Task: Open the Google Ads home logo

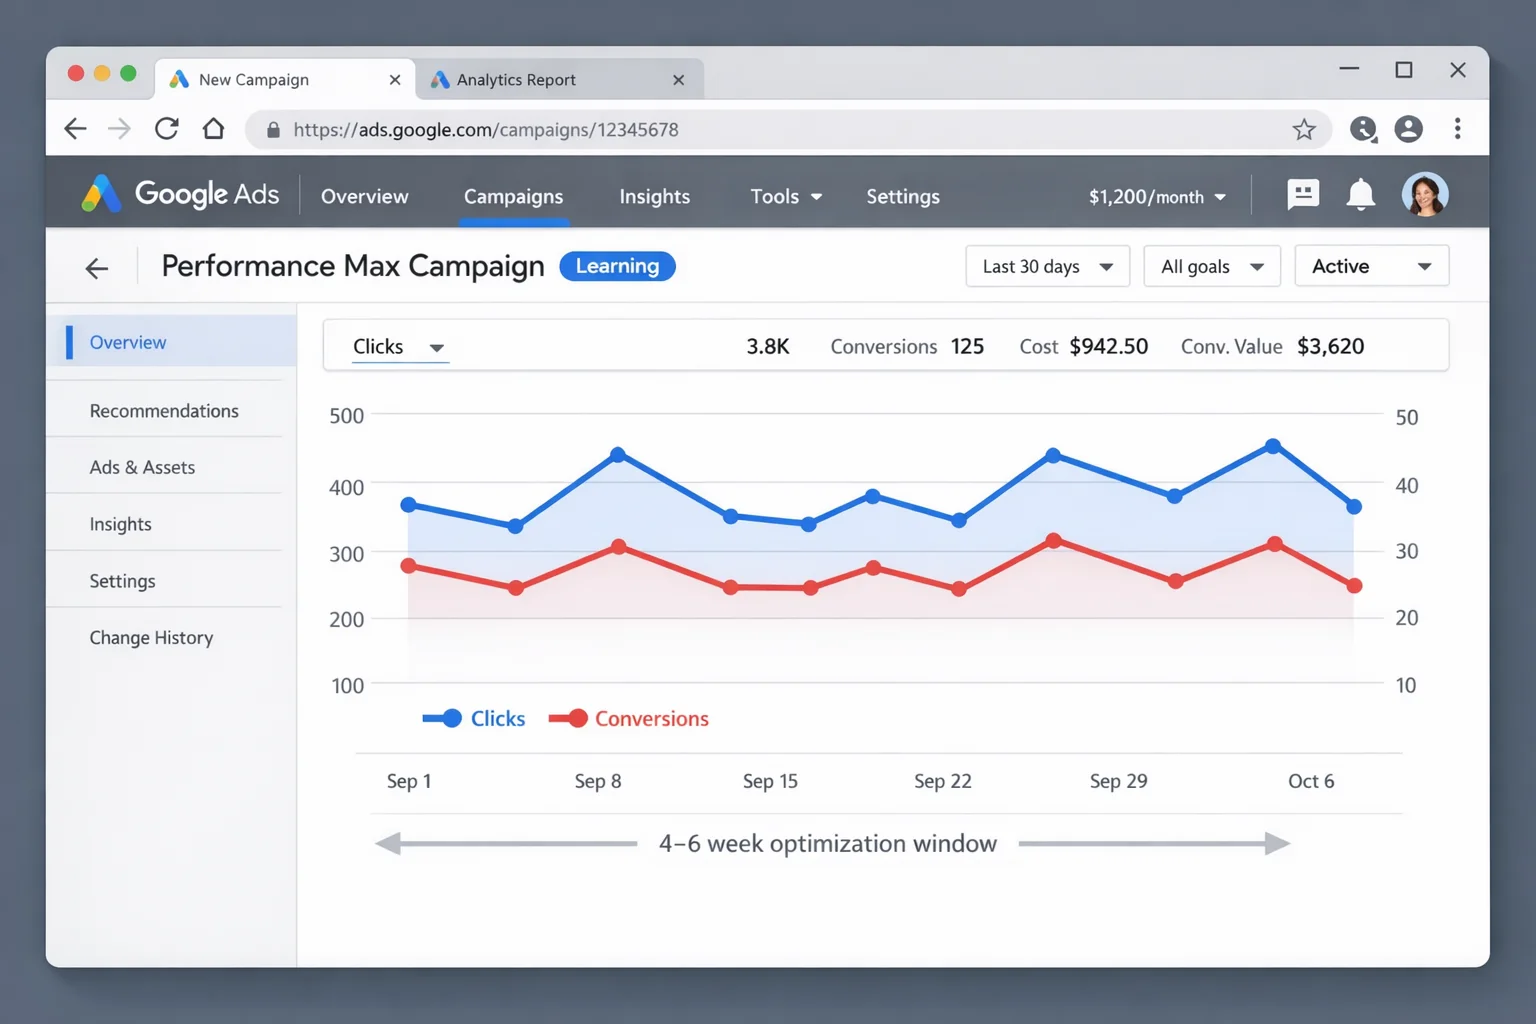Action: click(x=180, y=194)
